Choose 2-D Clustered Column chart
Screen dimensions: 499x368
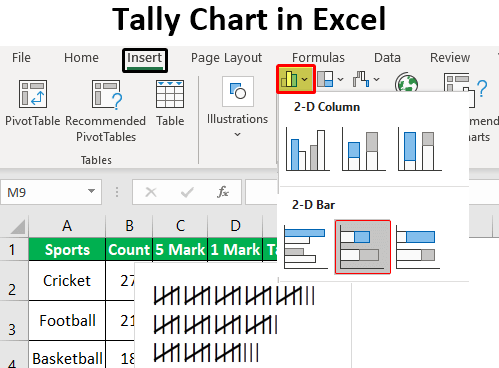click(308, 150)
